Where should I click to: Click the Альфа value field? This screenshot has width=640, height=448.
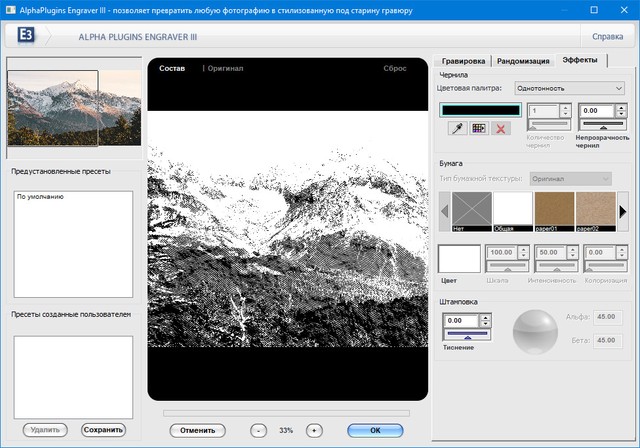pyautogui.click(x=607, y=317)
